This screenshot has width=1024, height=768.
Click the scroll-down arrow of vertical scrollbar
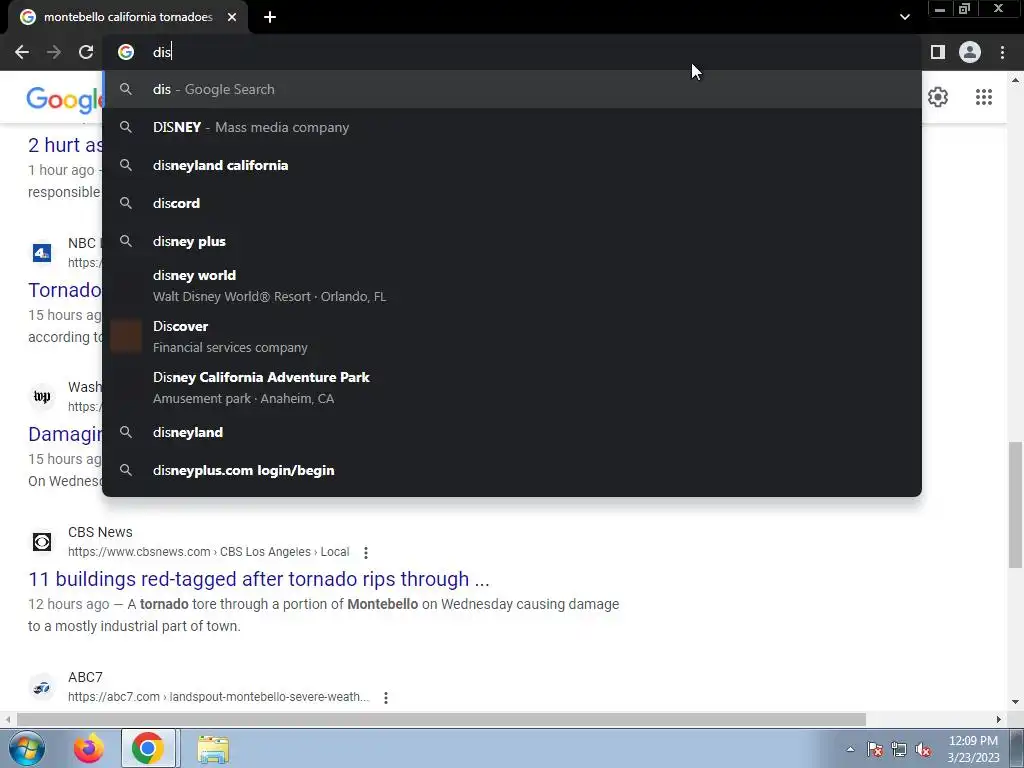tap(1016, 702)
